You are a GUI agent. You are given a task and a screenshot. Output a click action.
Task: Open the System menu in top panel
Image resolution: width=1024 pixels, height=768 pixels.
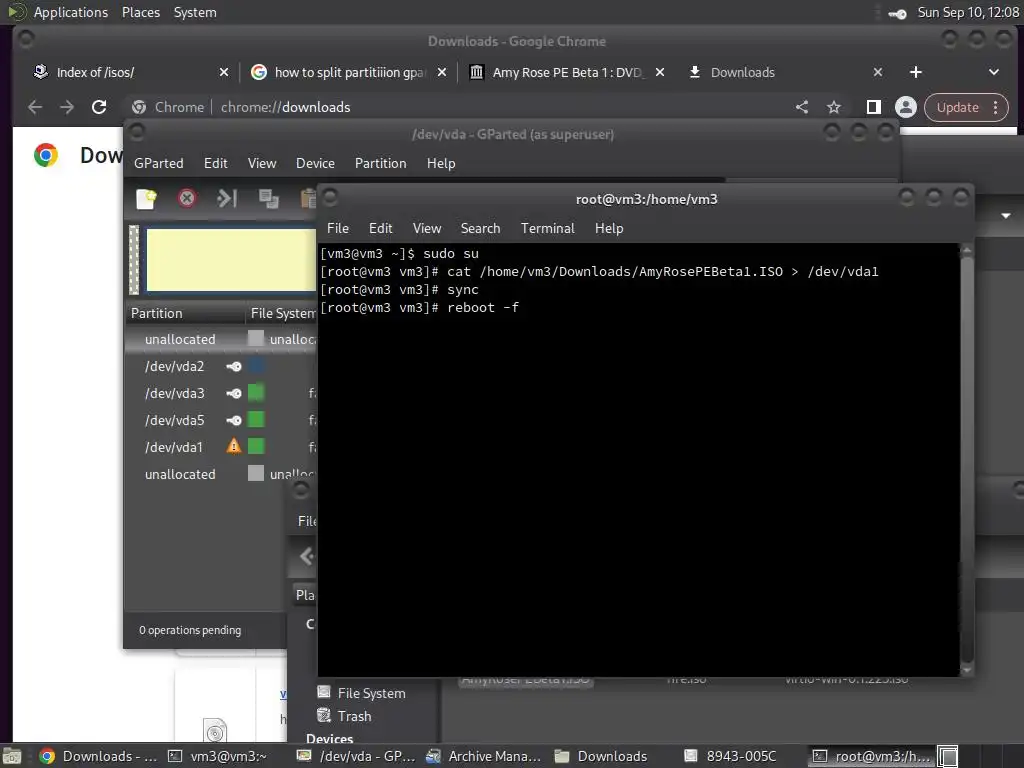195,12
